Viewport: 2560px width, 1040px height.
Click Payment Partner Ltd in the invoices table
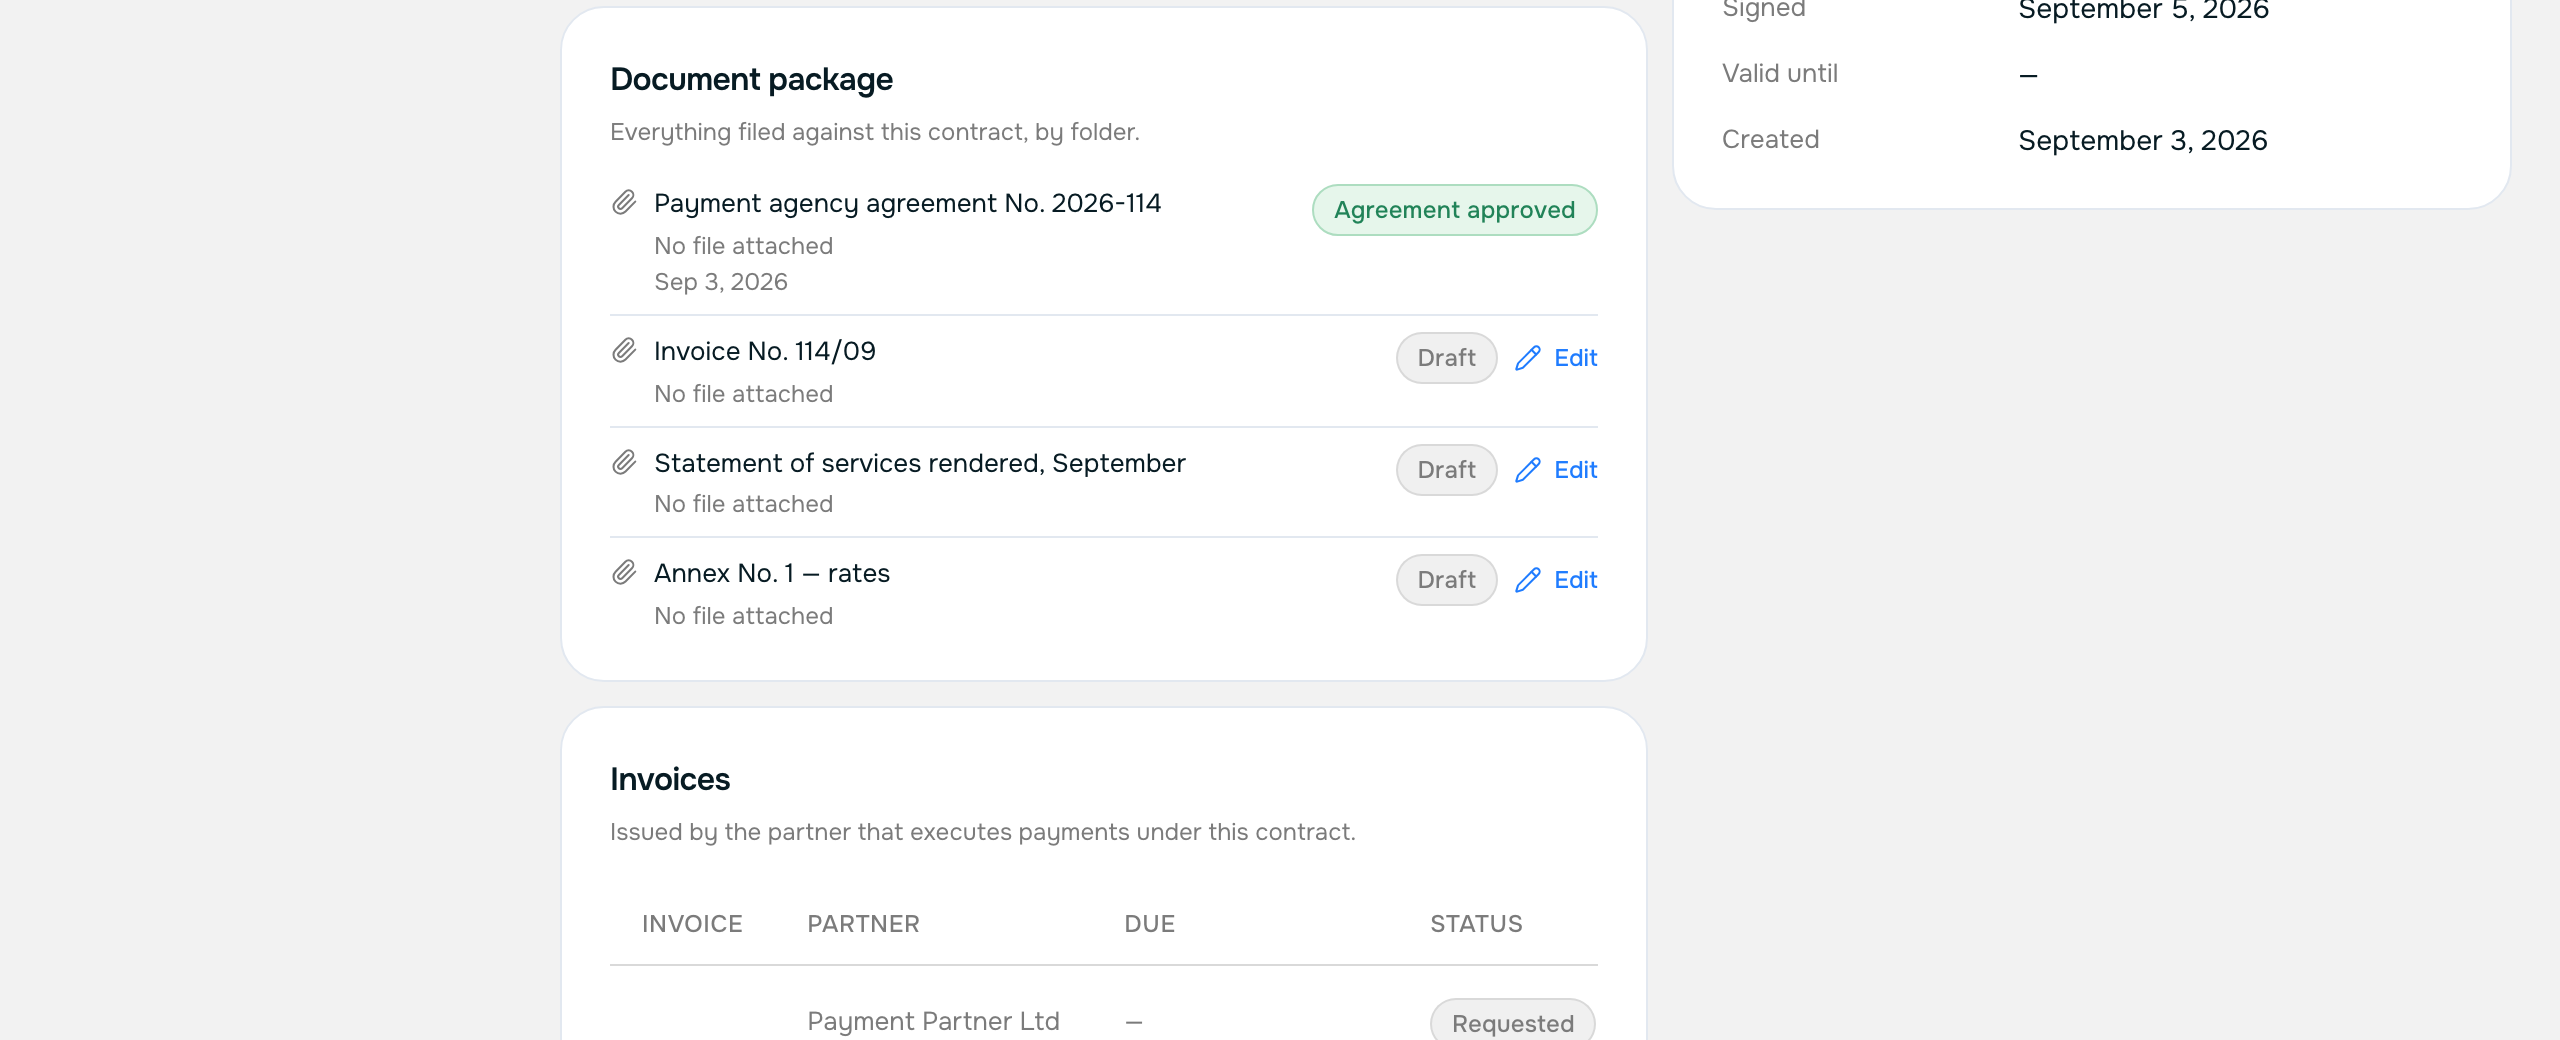point(933,1021)
